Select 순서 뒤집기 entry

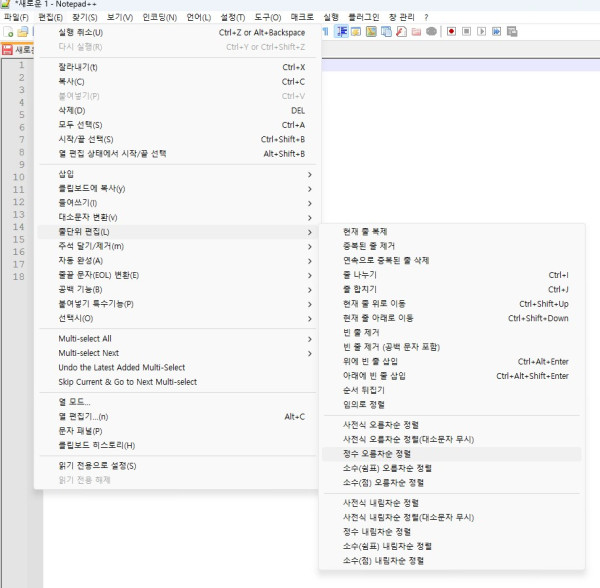(452, 390)
